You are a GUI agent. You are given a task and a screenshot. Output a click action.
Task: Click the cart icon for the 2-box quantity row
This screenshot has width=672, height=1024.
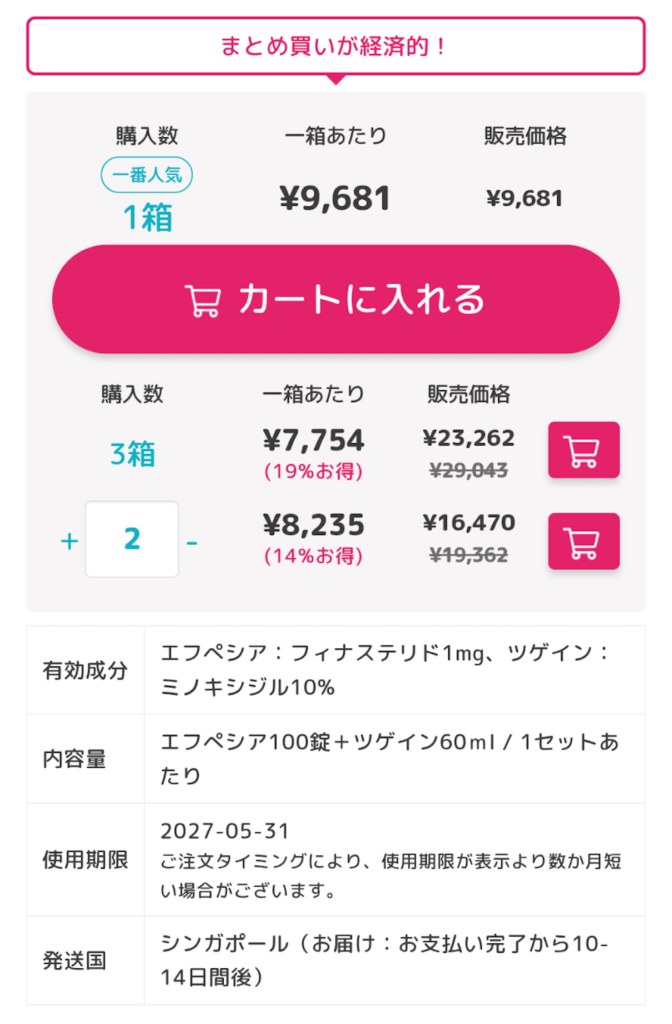tap(584, 541)
